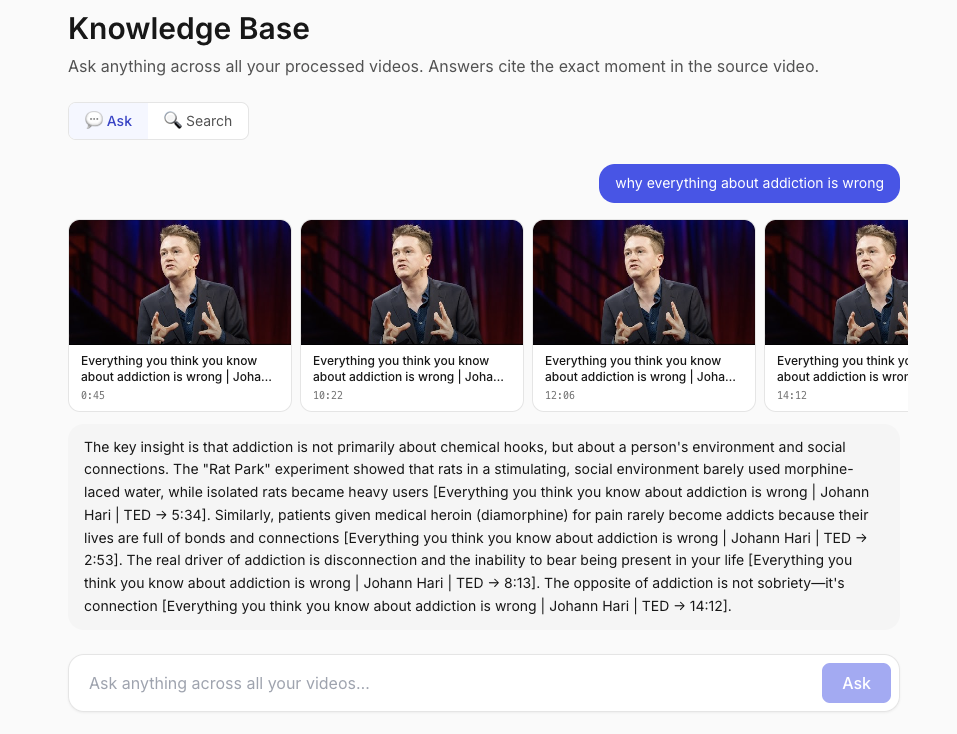Click the 8:13 citation in the answer
Screen dimensions: 957x734
pyautogui.click(x=518, y=583)
